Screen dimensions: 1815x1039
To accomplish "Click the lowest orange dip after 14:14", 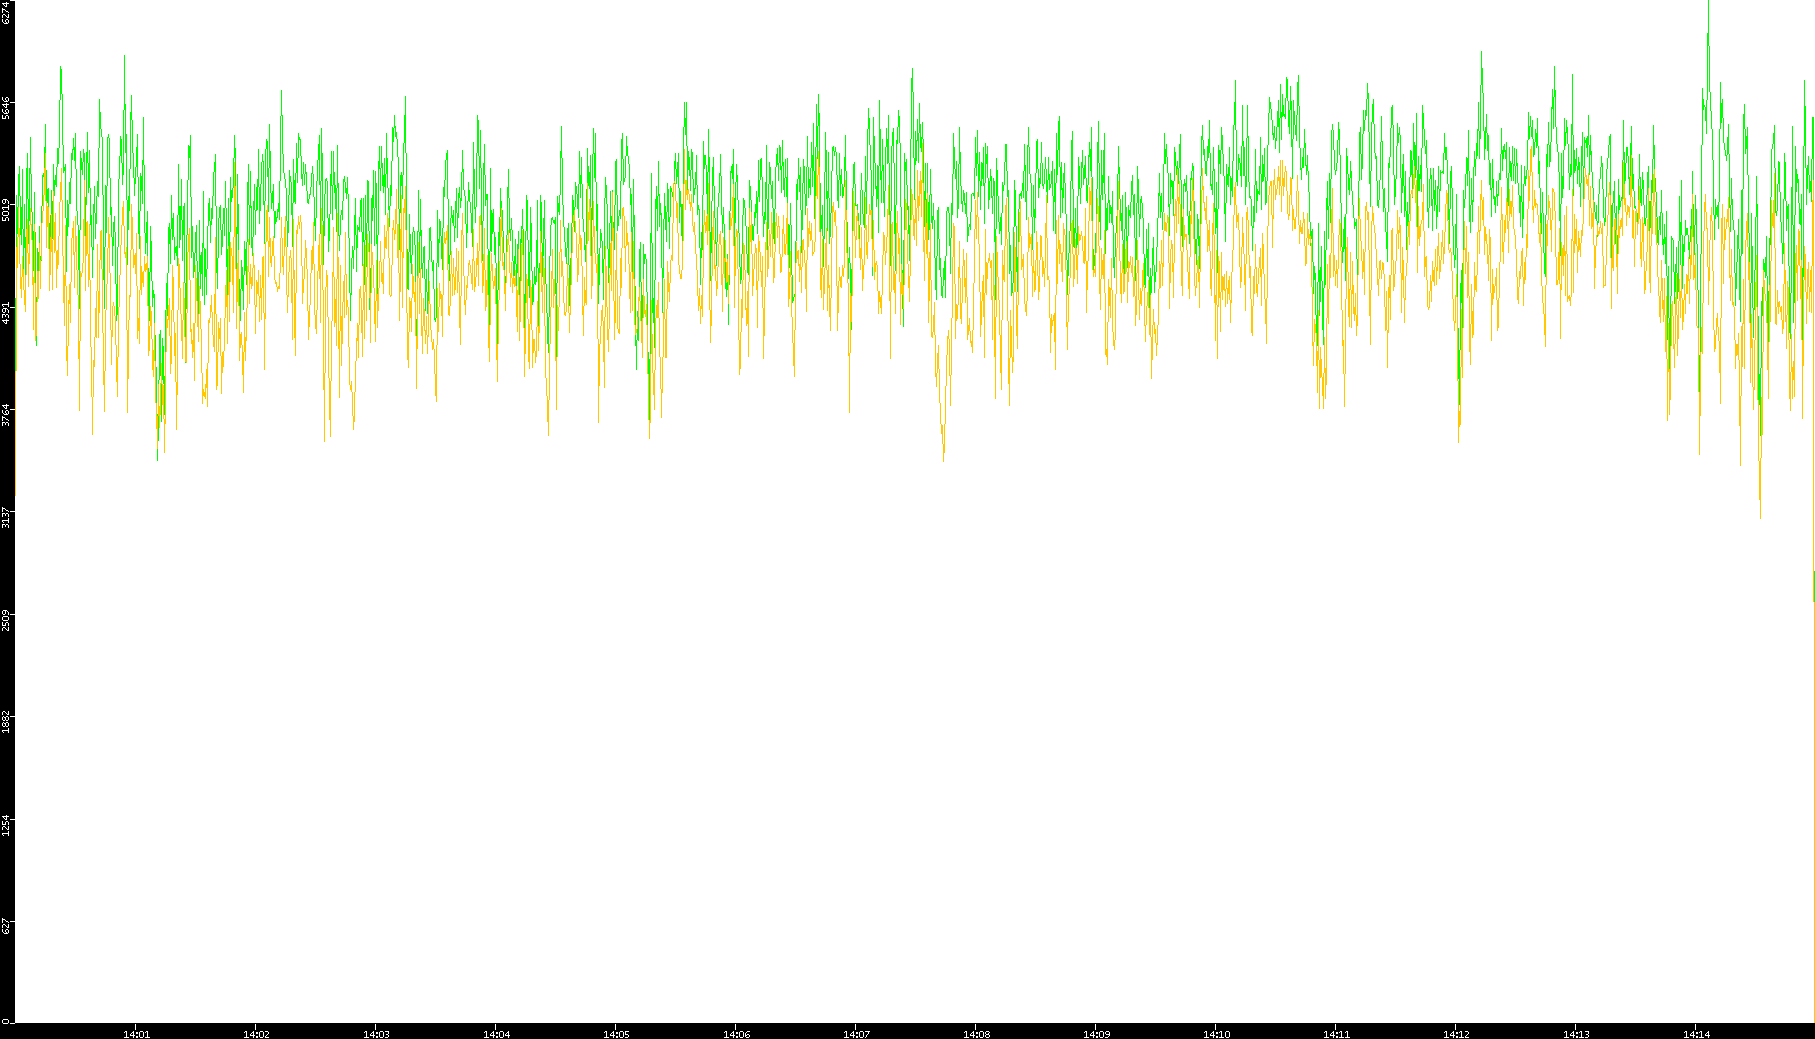I will point(1760,517).
